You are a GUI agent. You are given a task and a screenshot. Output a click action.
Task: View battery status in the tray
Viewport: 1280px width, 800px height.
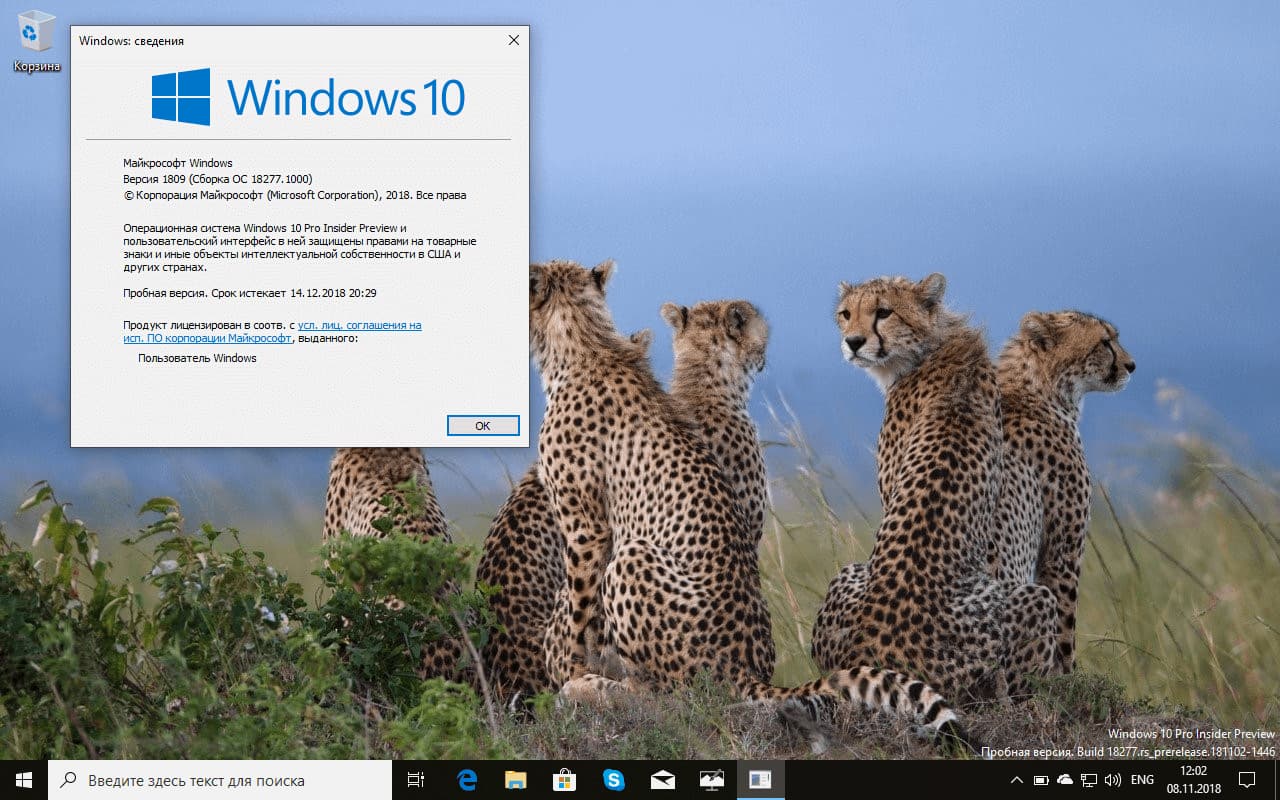click(x=1040, y=780)
